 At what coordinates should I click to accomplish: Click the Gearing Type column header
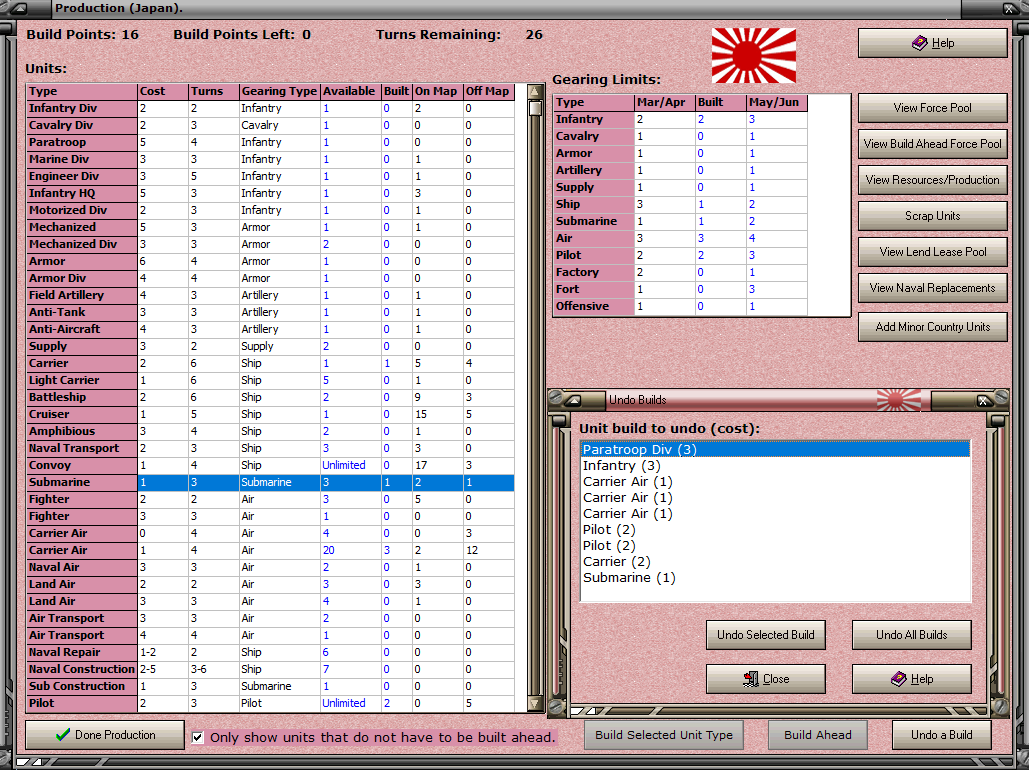point(279,92)
